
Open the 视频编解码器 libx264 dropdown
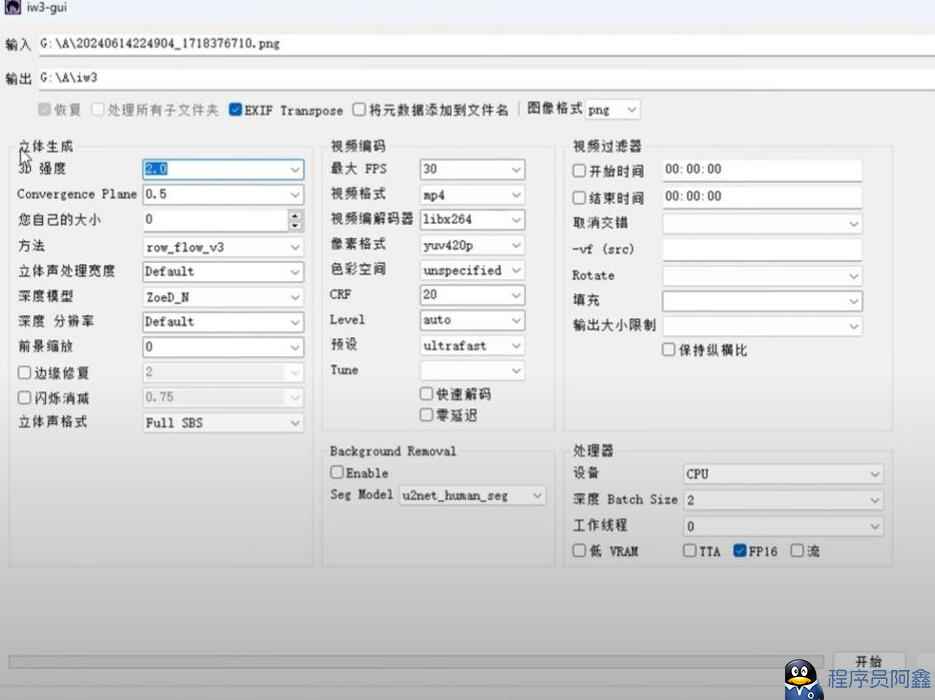click(472, 219)
